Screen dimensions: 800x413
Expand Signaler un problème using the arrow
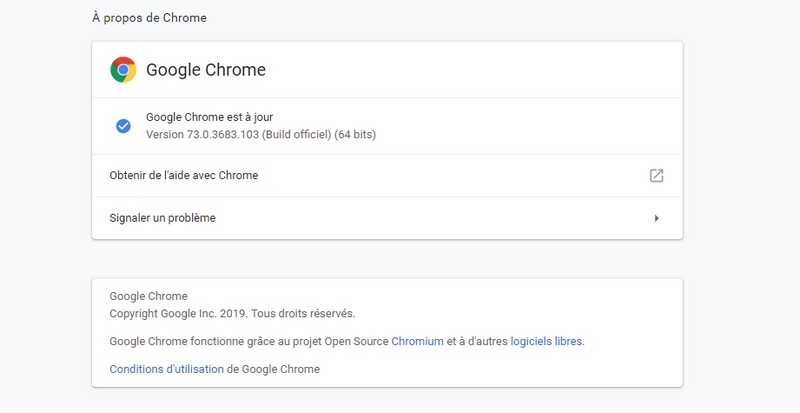(x=656, y=218)
